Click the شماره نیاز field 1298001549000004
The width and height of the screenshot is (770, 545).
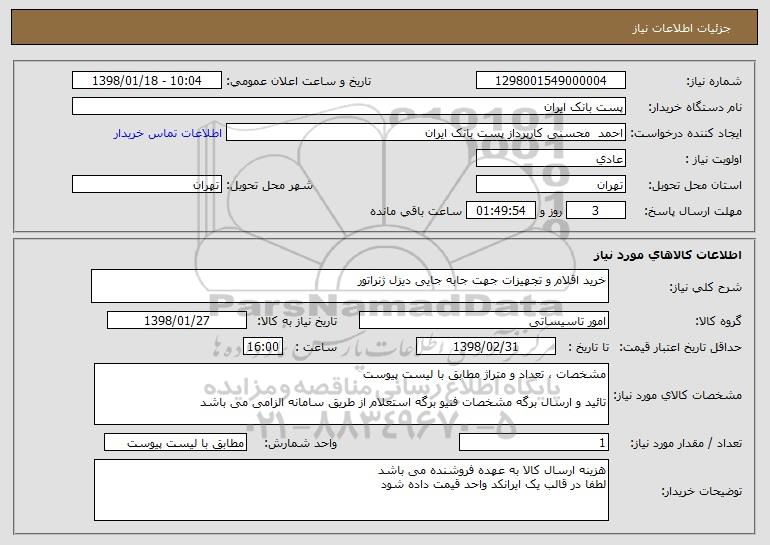tap(550, 80)
